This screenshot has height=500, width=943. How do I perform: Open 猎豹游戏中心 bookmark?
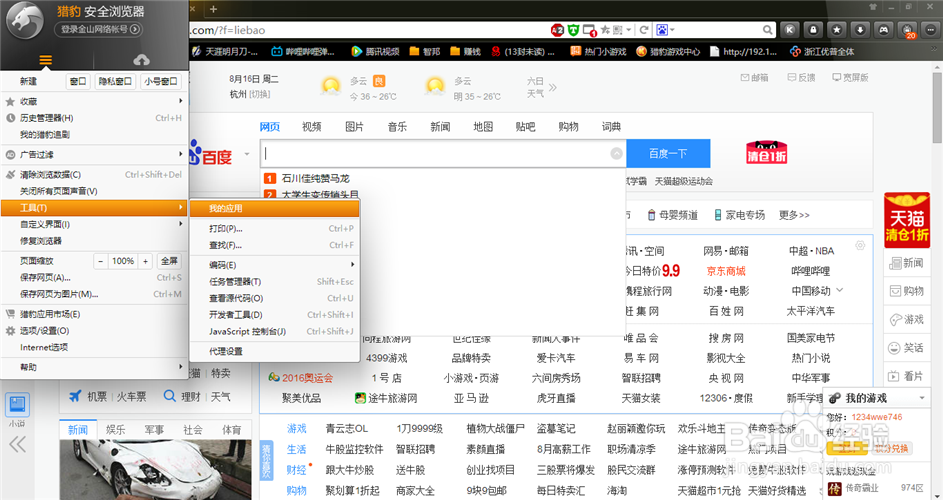(x=668, y=52)
